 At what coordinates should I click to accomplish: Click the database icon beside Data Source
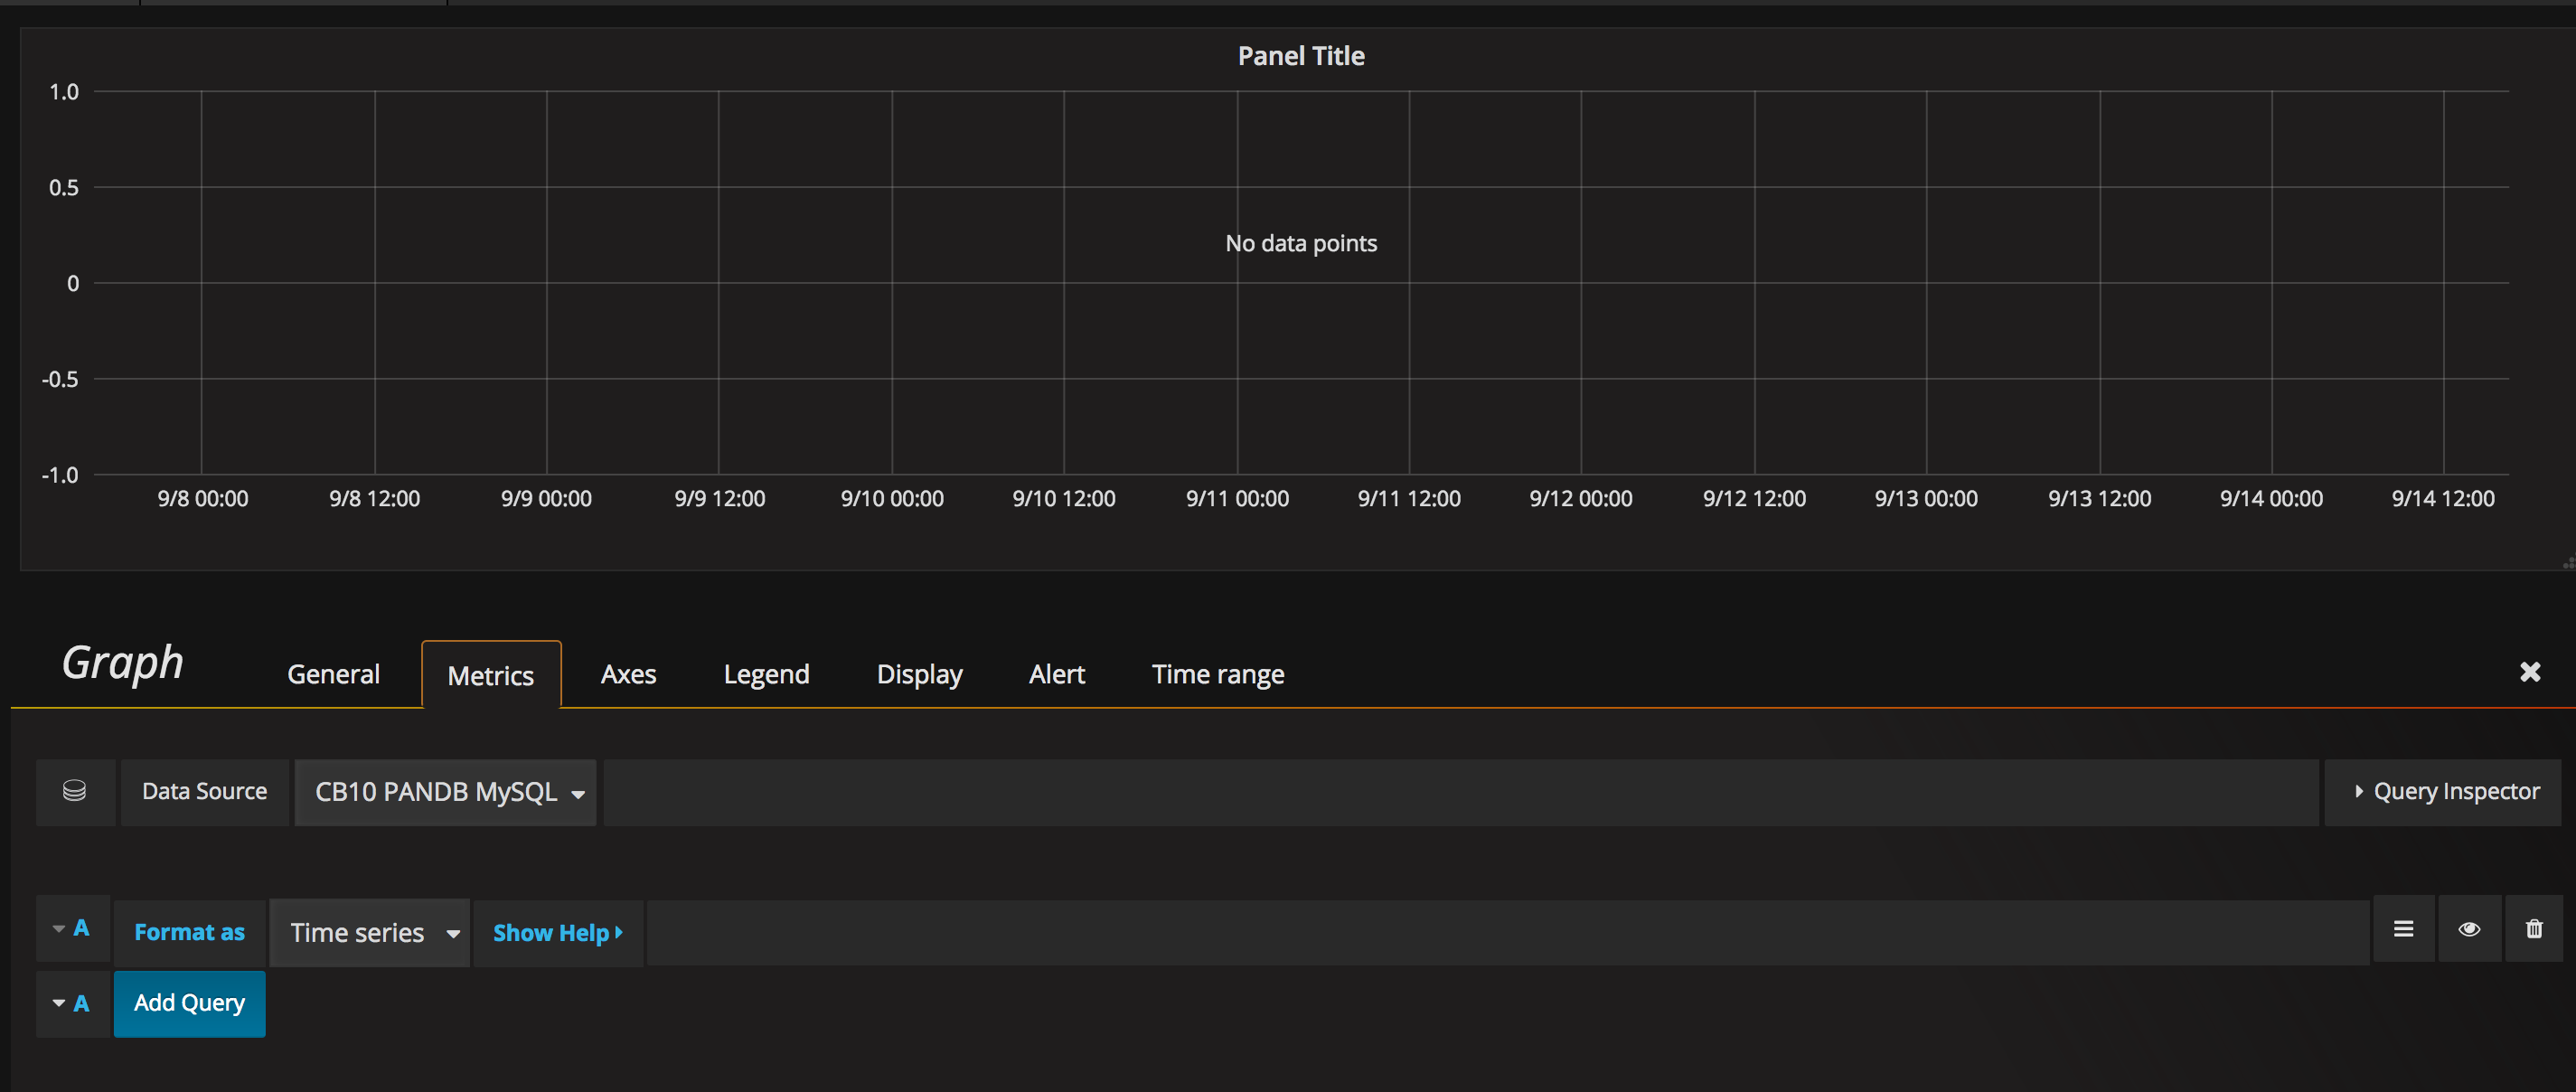tap(74, 791)
